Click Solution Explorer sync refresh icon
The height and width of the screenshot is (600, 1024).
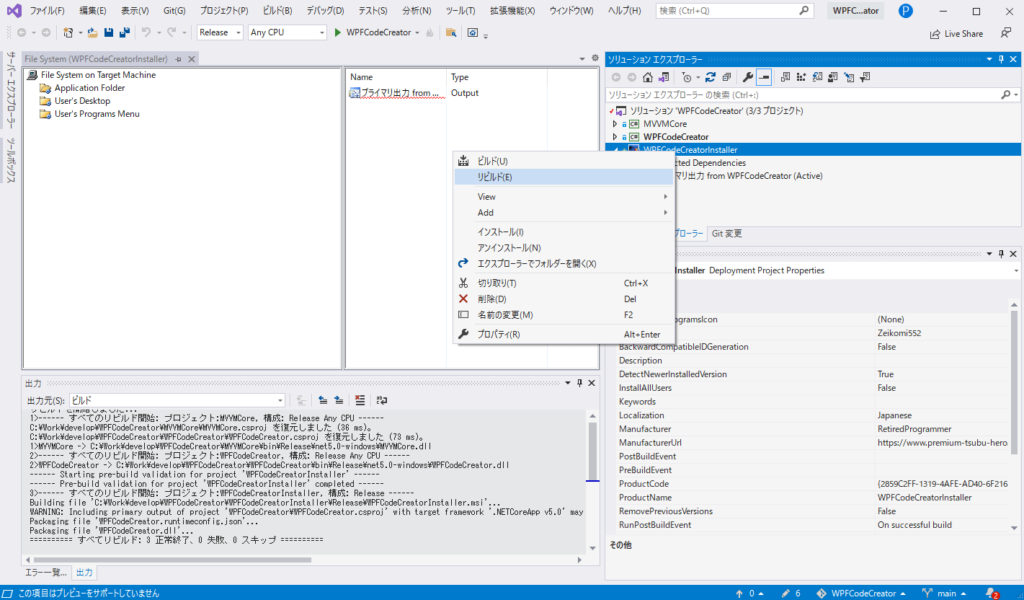tap(711, 77)
